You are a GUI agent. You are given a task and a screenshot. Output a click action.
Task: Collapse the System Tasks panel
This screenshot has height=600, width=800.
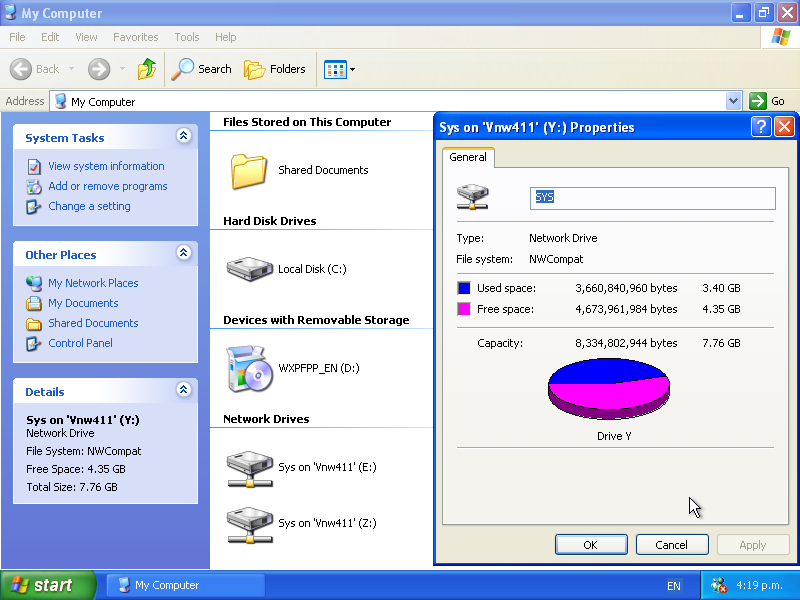[184, 136]
